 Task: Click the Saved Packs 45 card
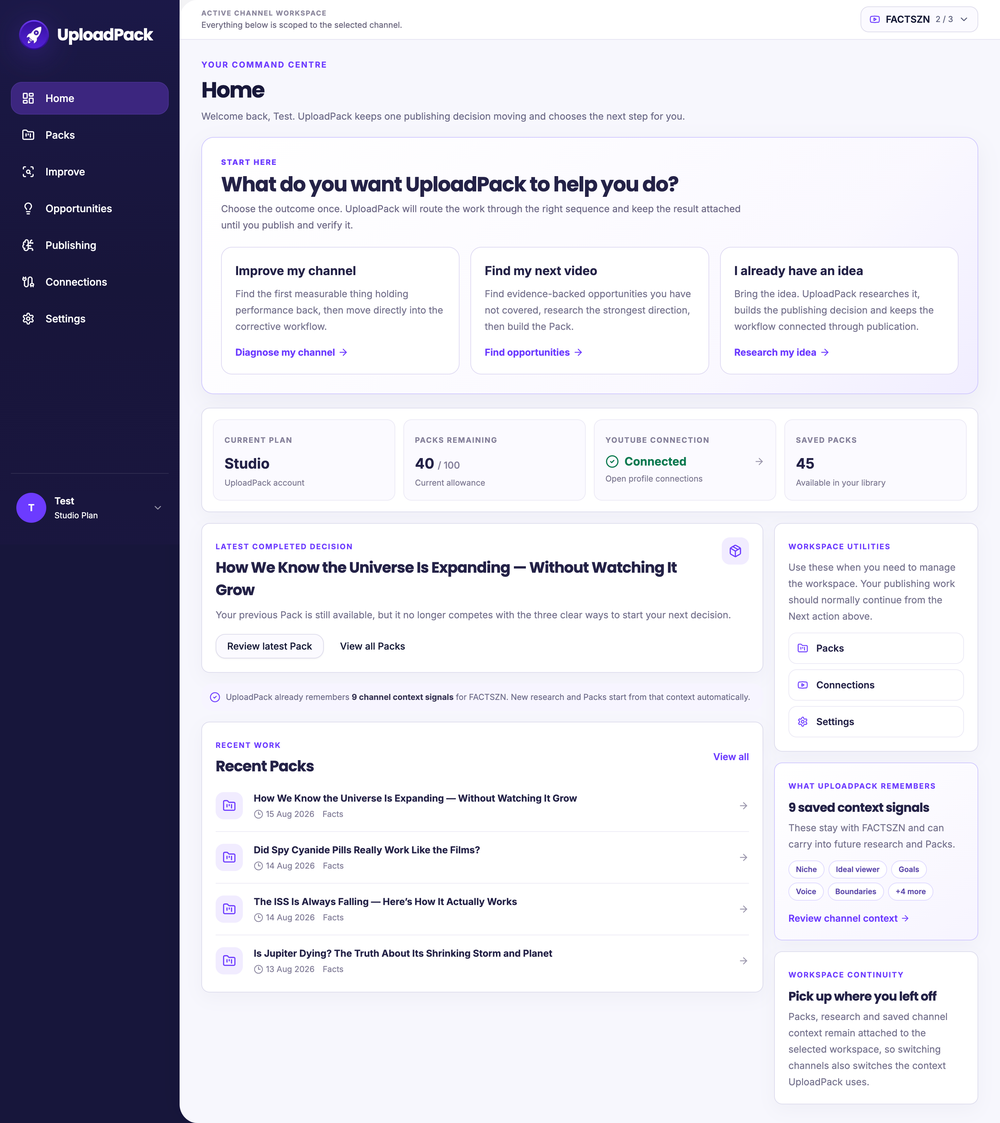point(875,460)
